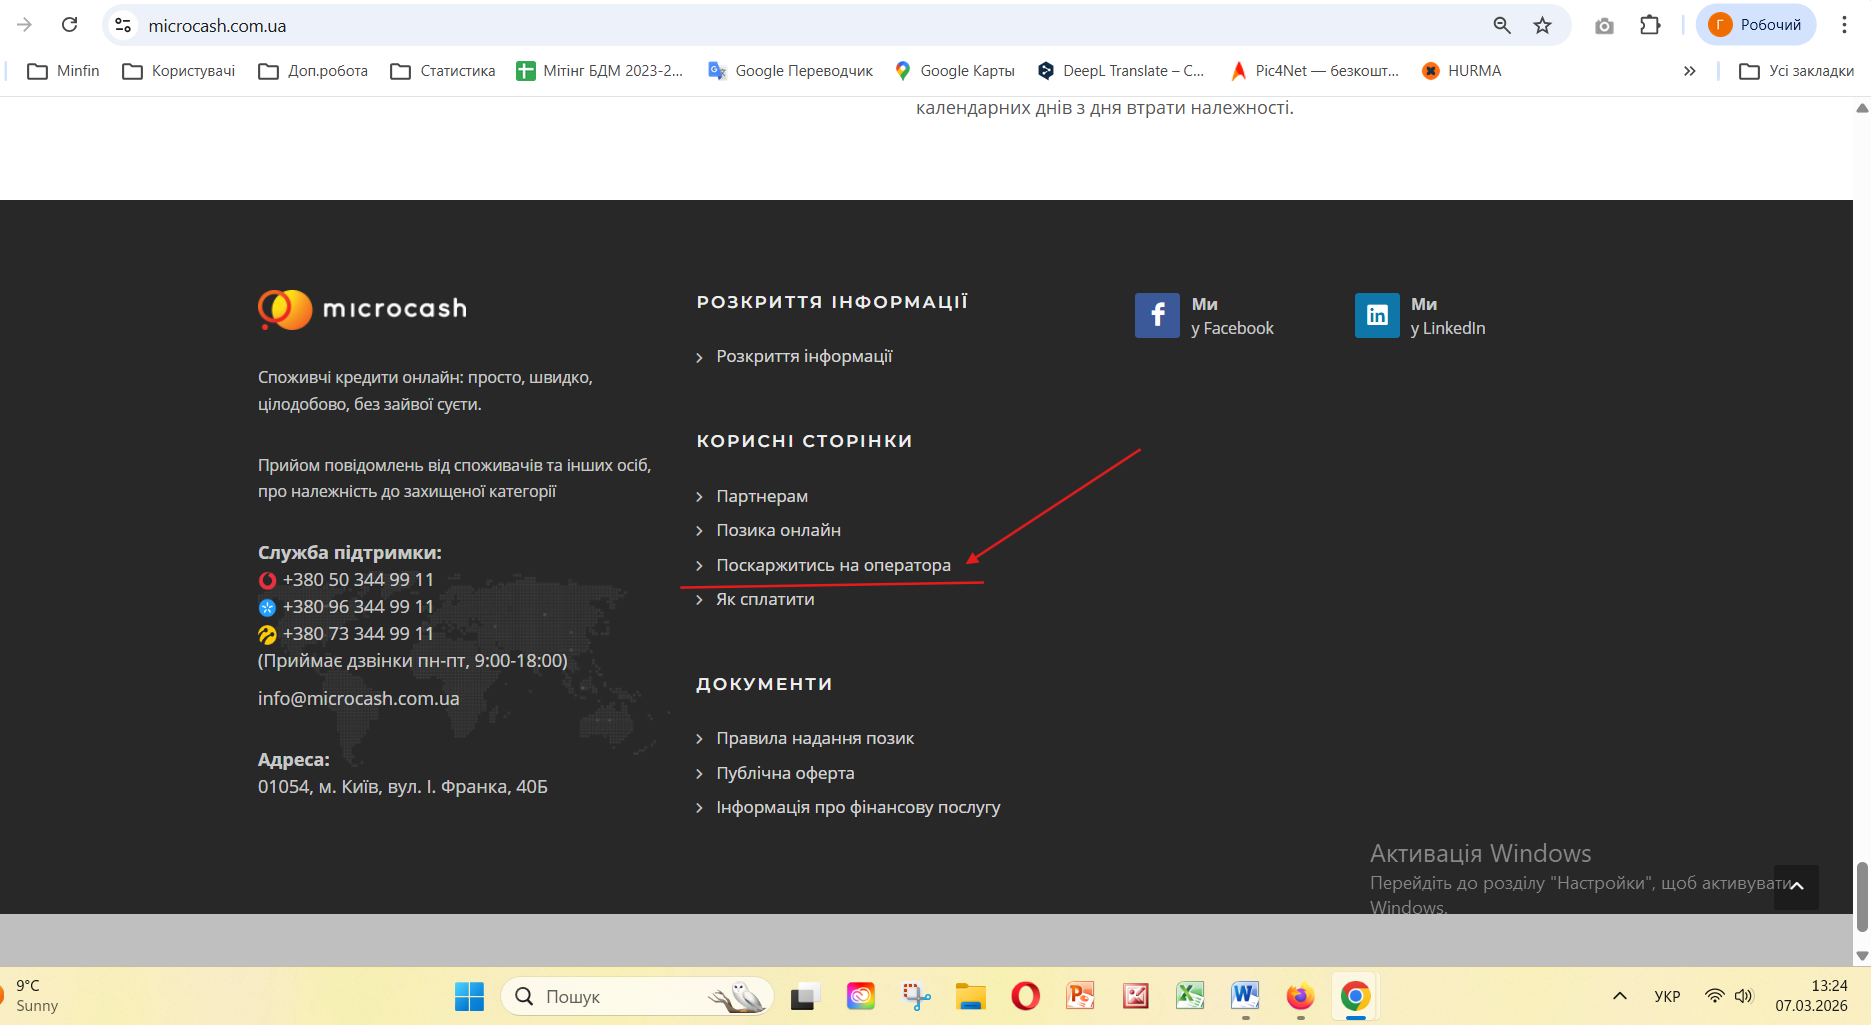
Task: Launch Opera browser from the taskbar
Action: pyautogui.click(x=1025, y=996)
